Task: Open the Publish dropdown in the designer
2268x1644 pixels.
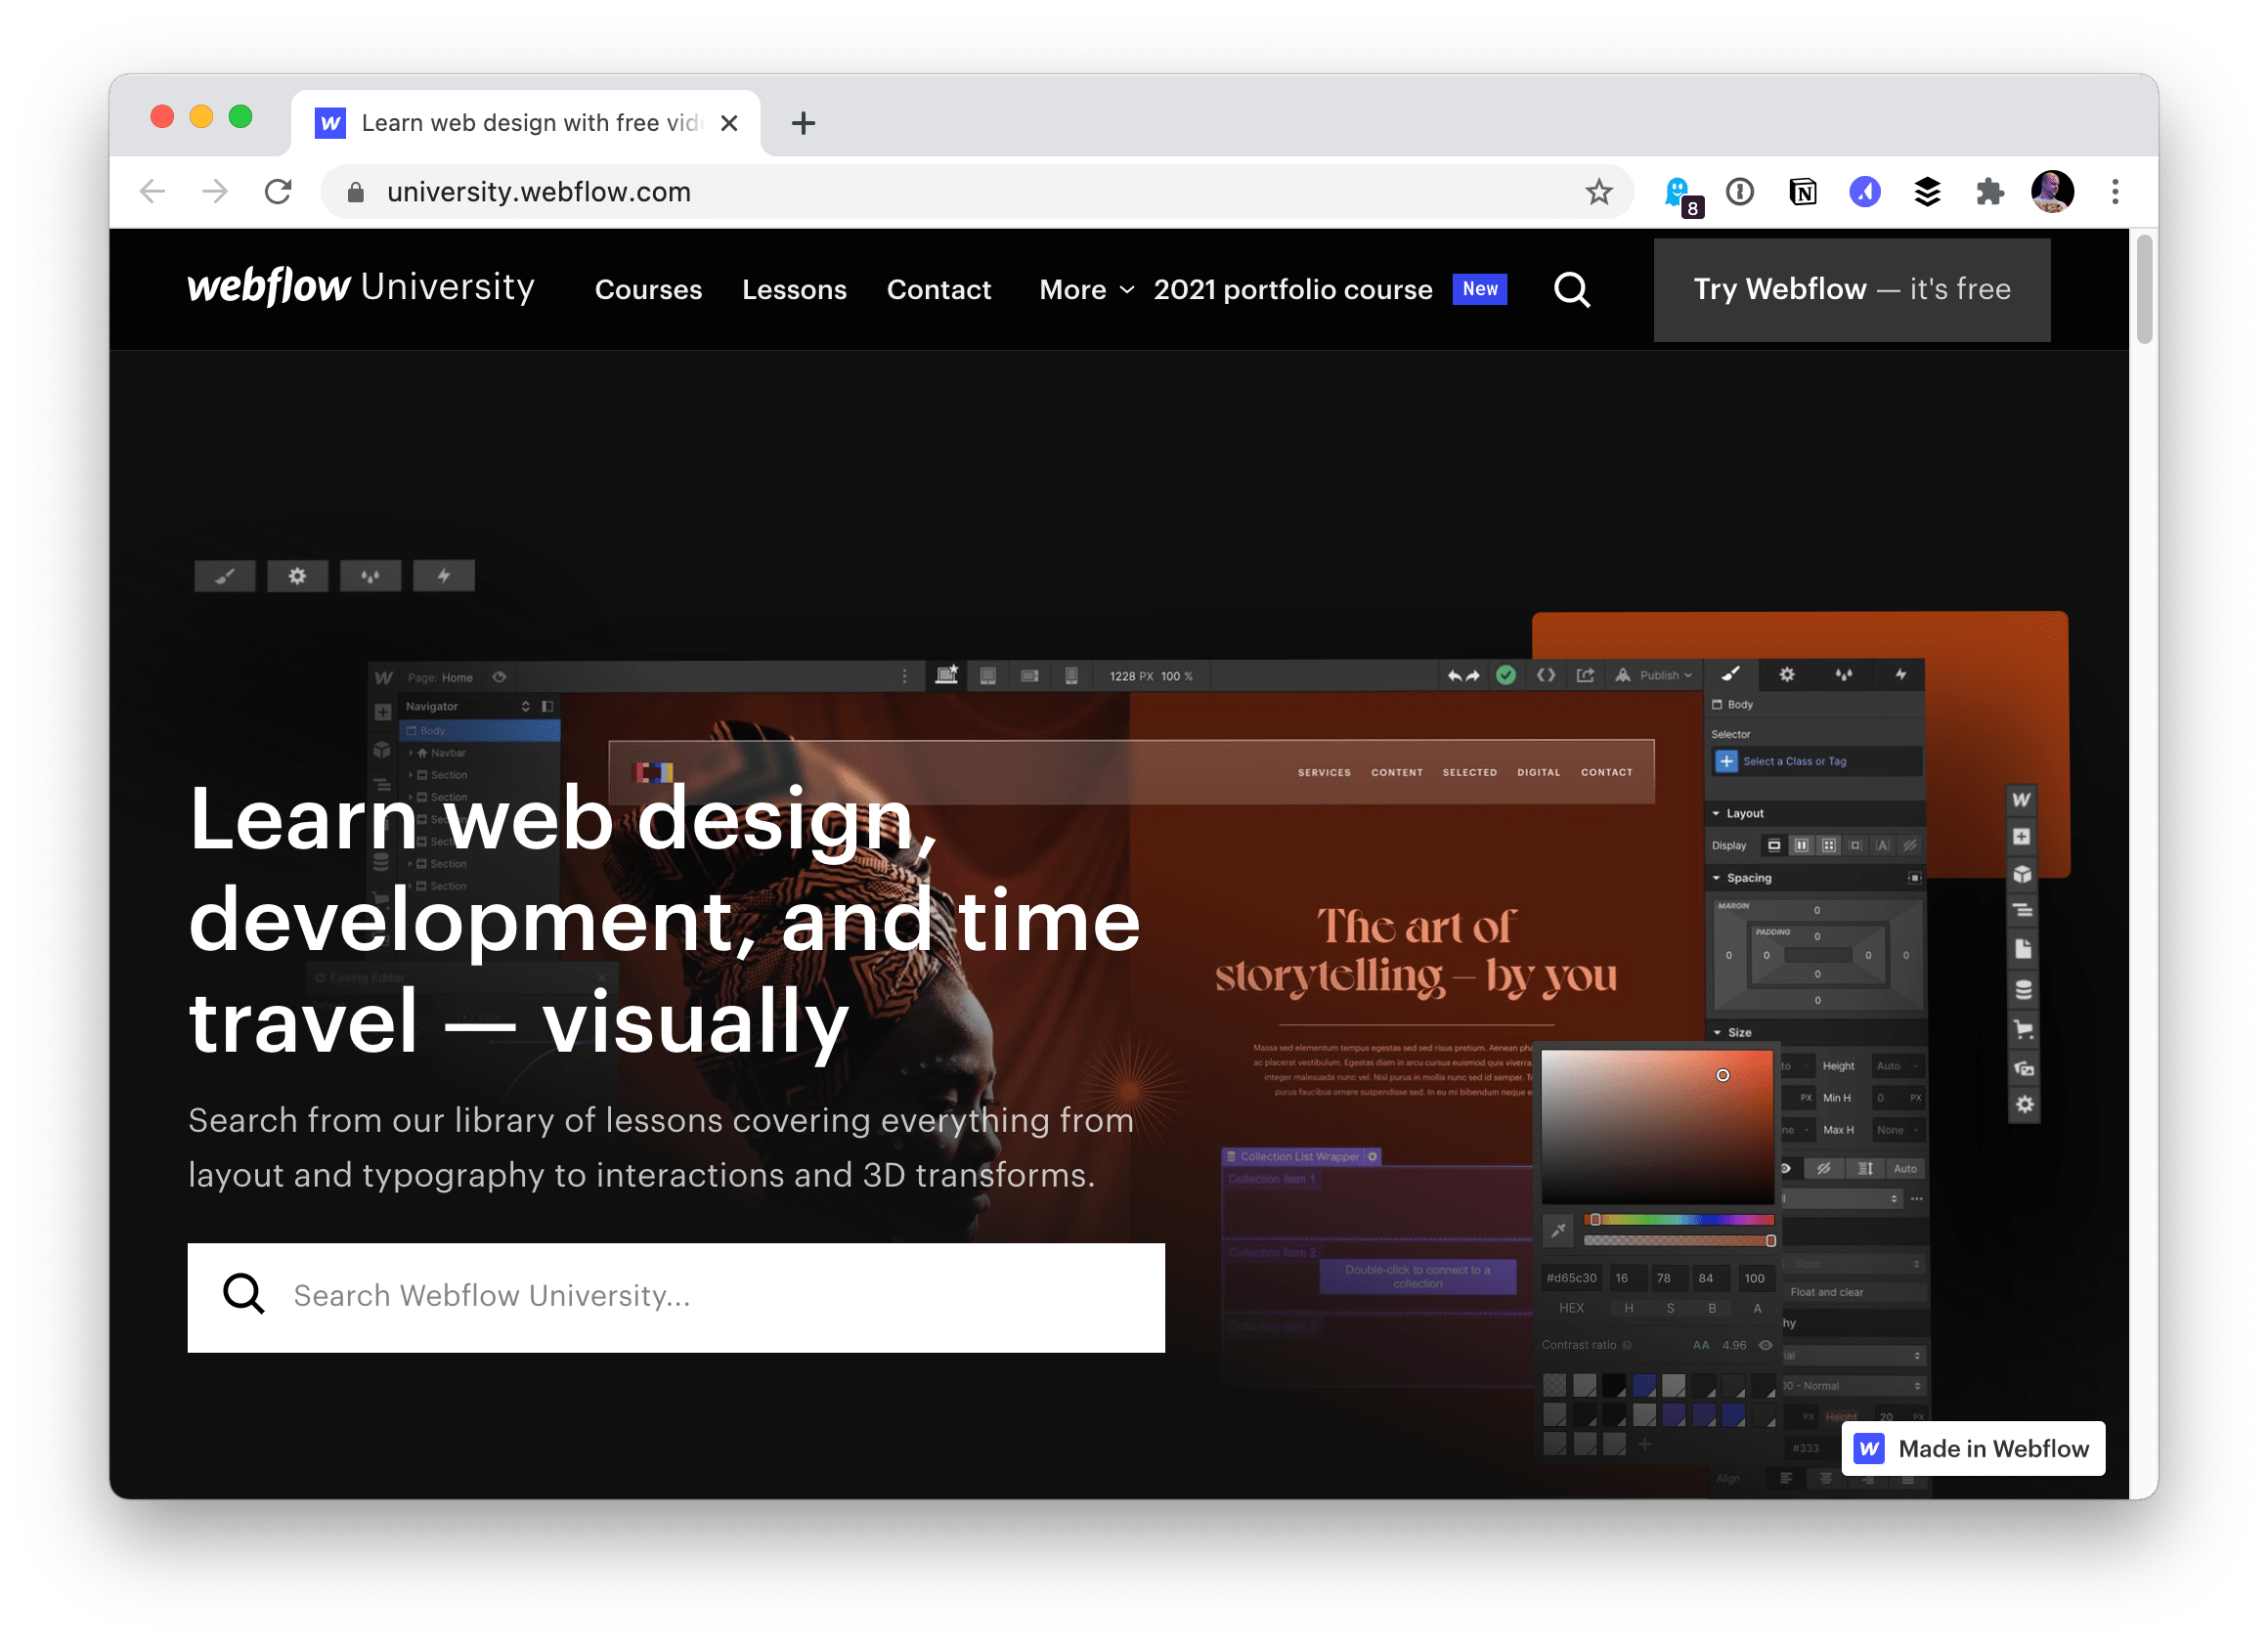Action: coord(1654,676)
